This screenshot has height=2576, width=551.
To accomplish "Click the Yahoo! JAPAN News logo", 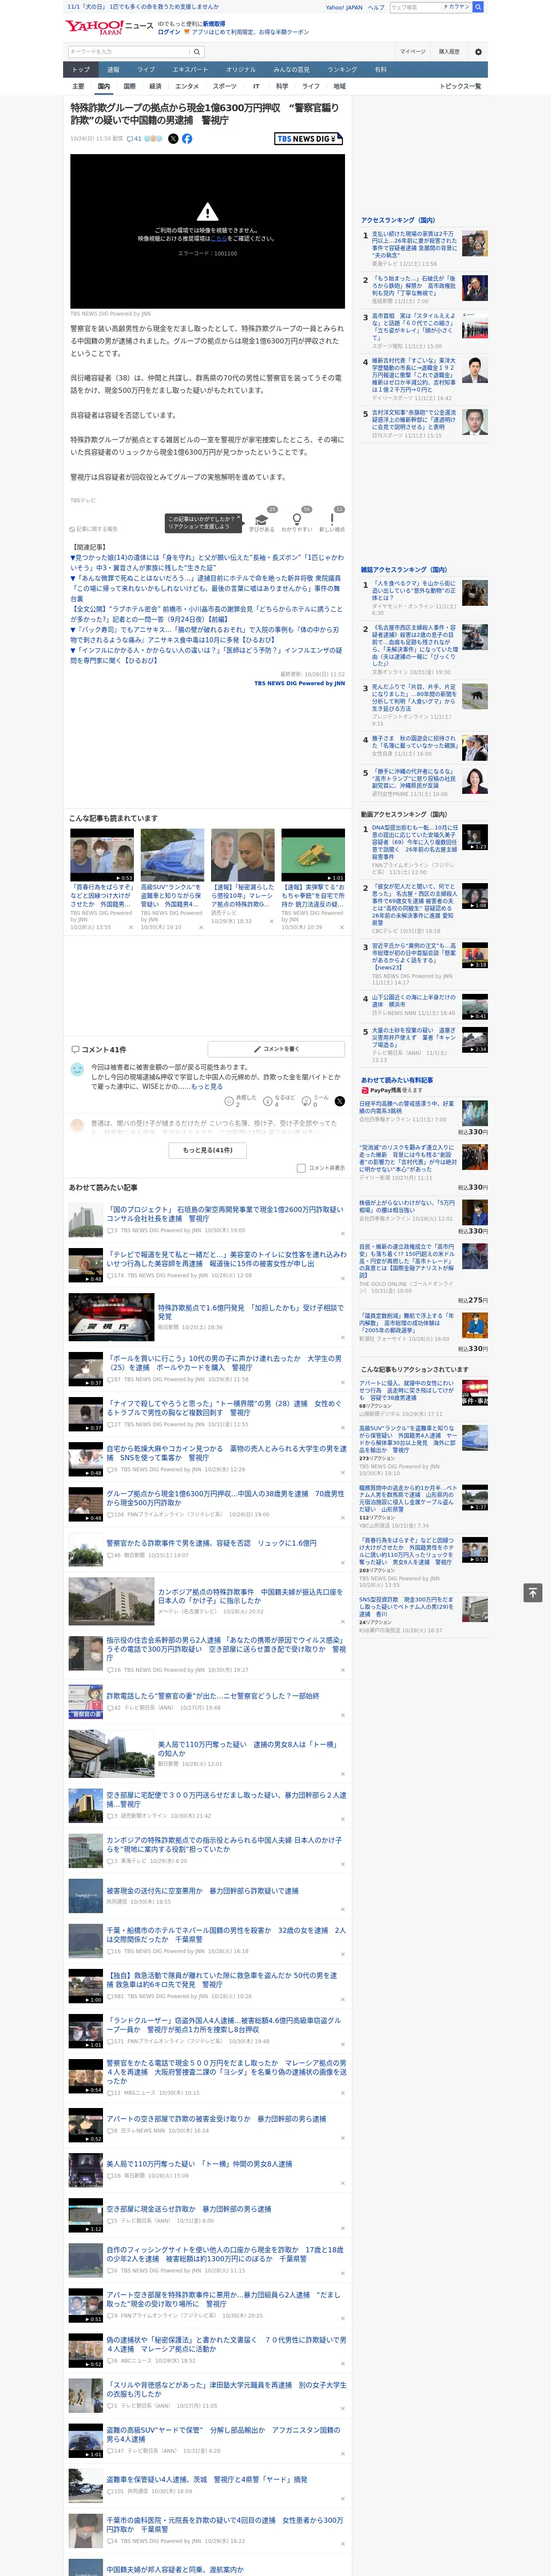I will coord(110,27).
